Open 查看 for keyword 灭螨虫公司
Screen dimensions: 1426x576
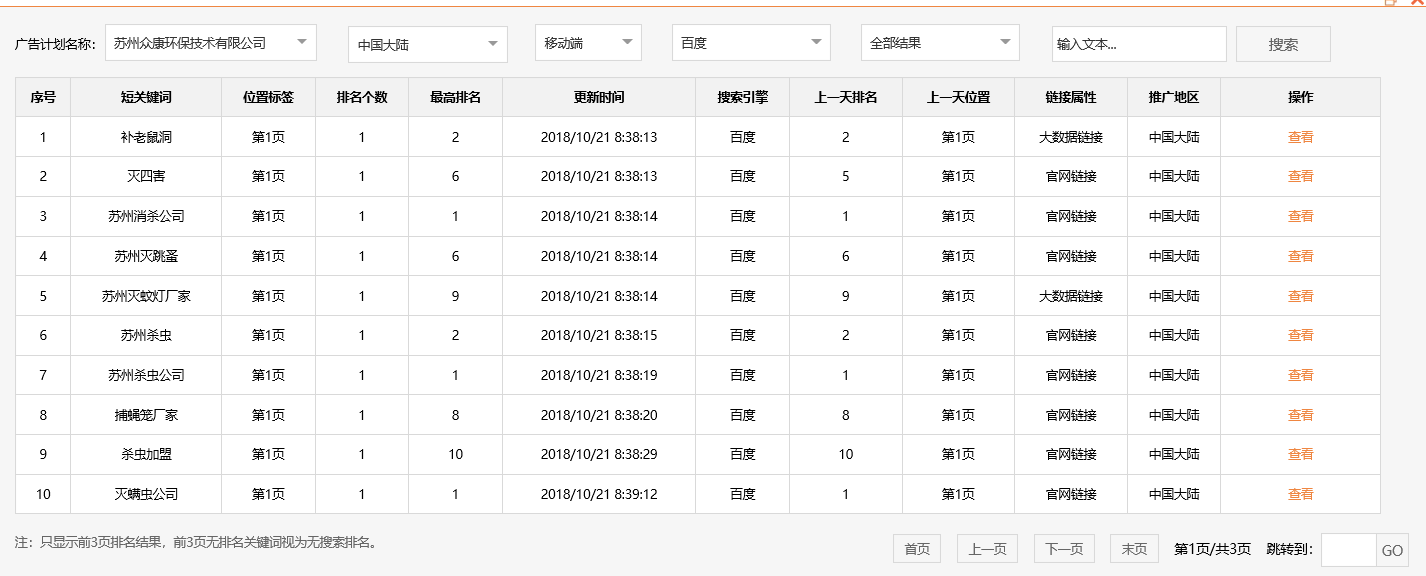pos(1301,493)
